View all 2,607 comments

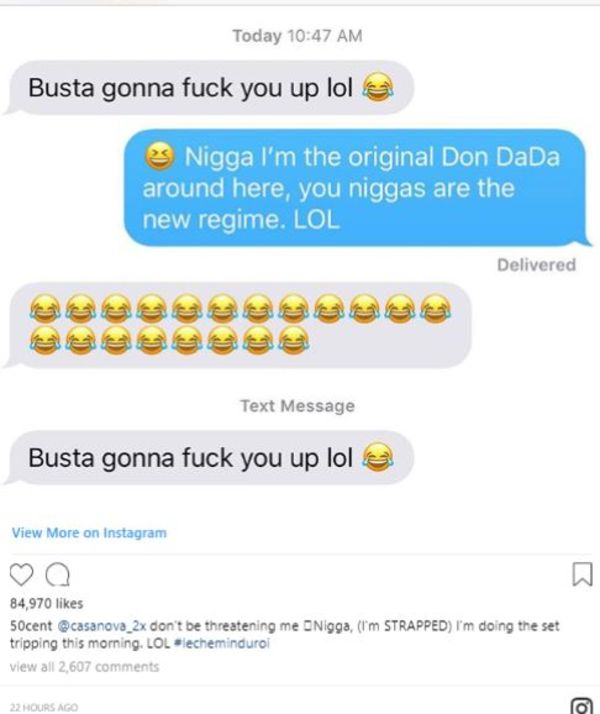(85, 667)
